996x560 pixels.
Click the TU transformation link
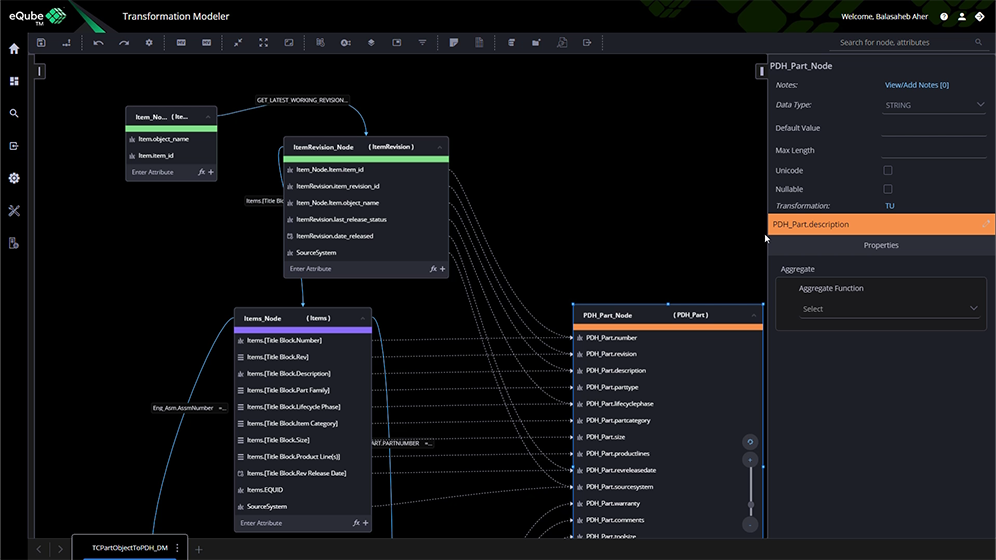coord(890,206)
